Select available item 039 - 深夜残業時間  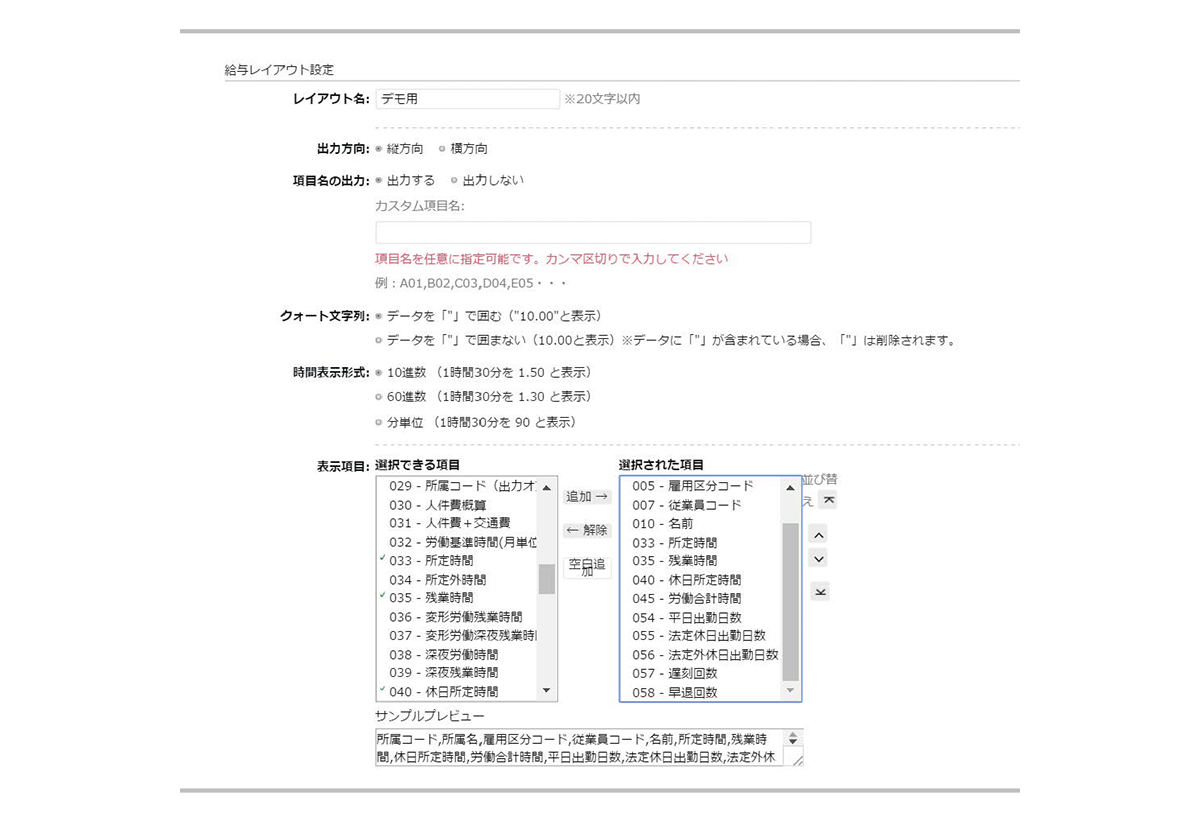458,673
